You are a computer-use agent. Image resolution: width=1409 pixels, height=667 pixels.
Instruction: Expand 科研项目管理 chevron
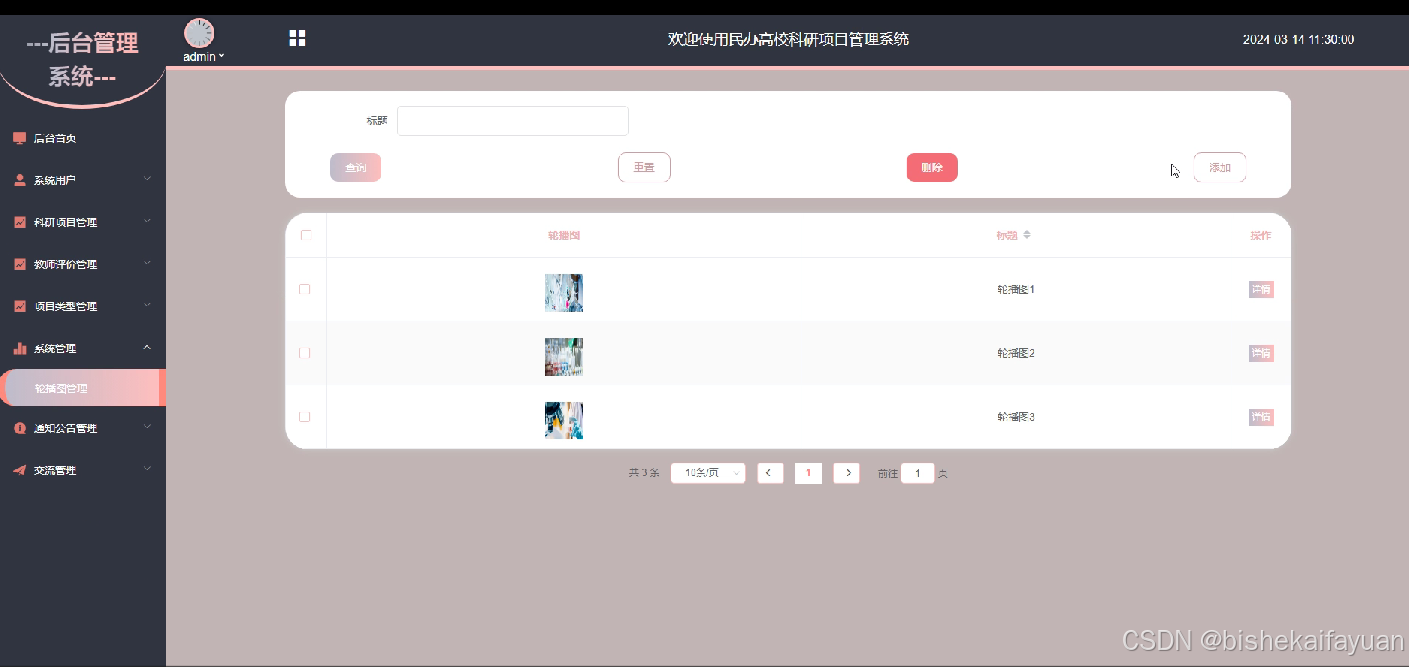tap(147, 221)
